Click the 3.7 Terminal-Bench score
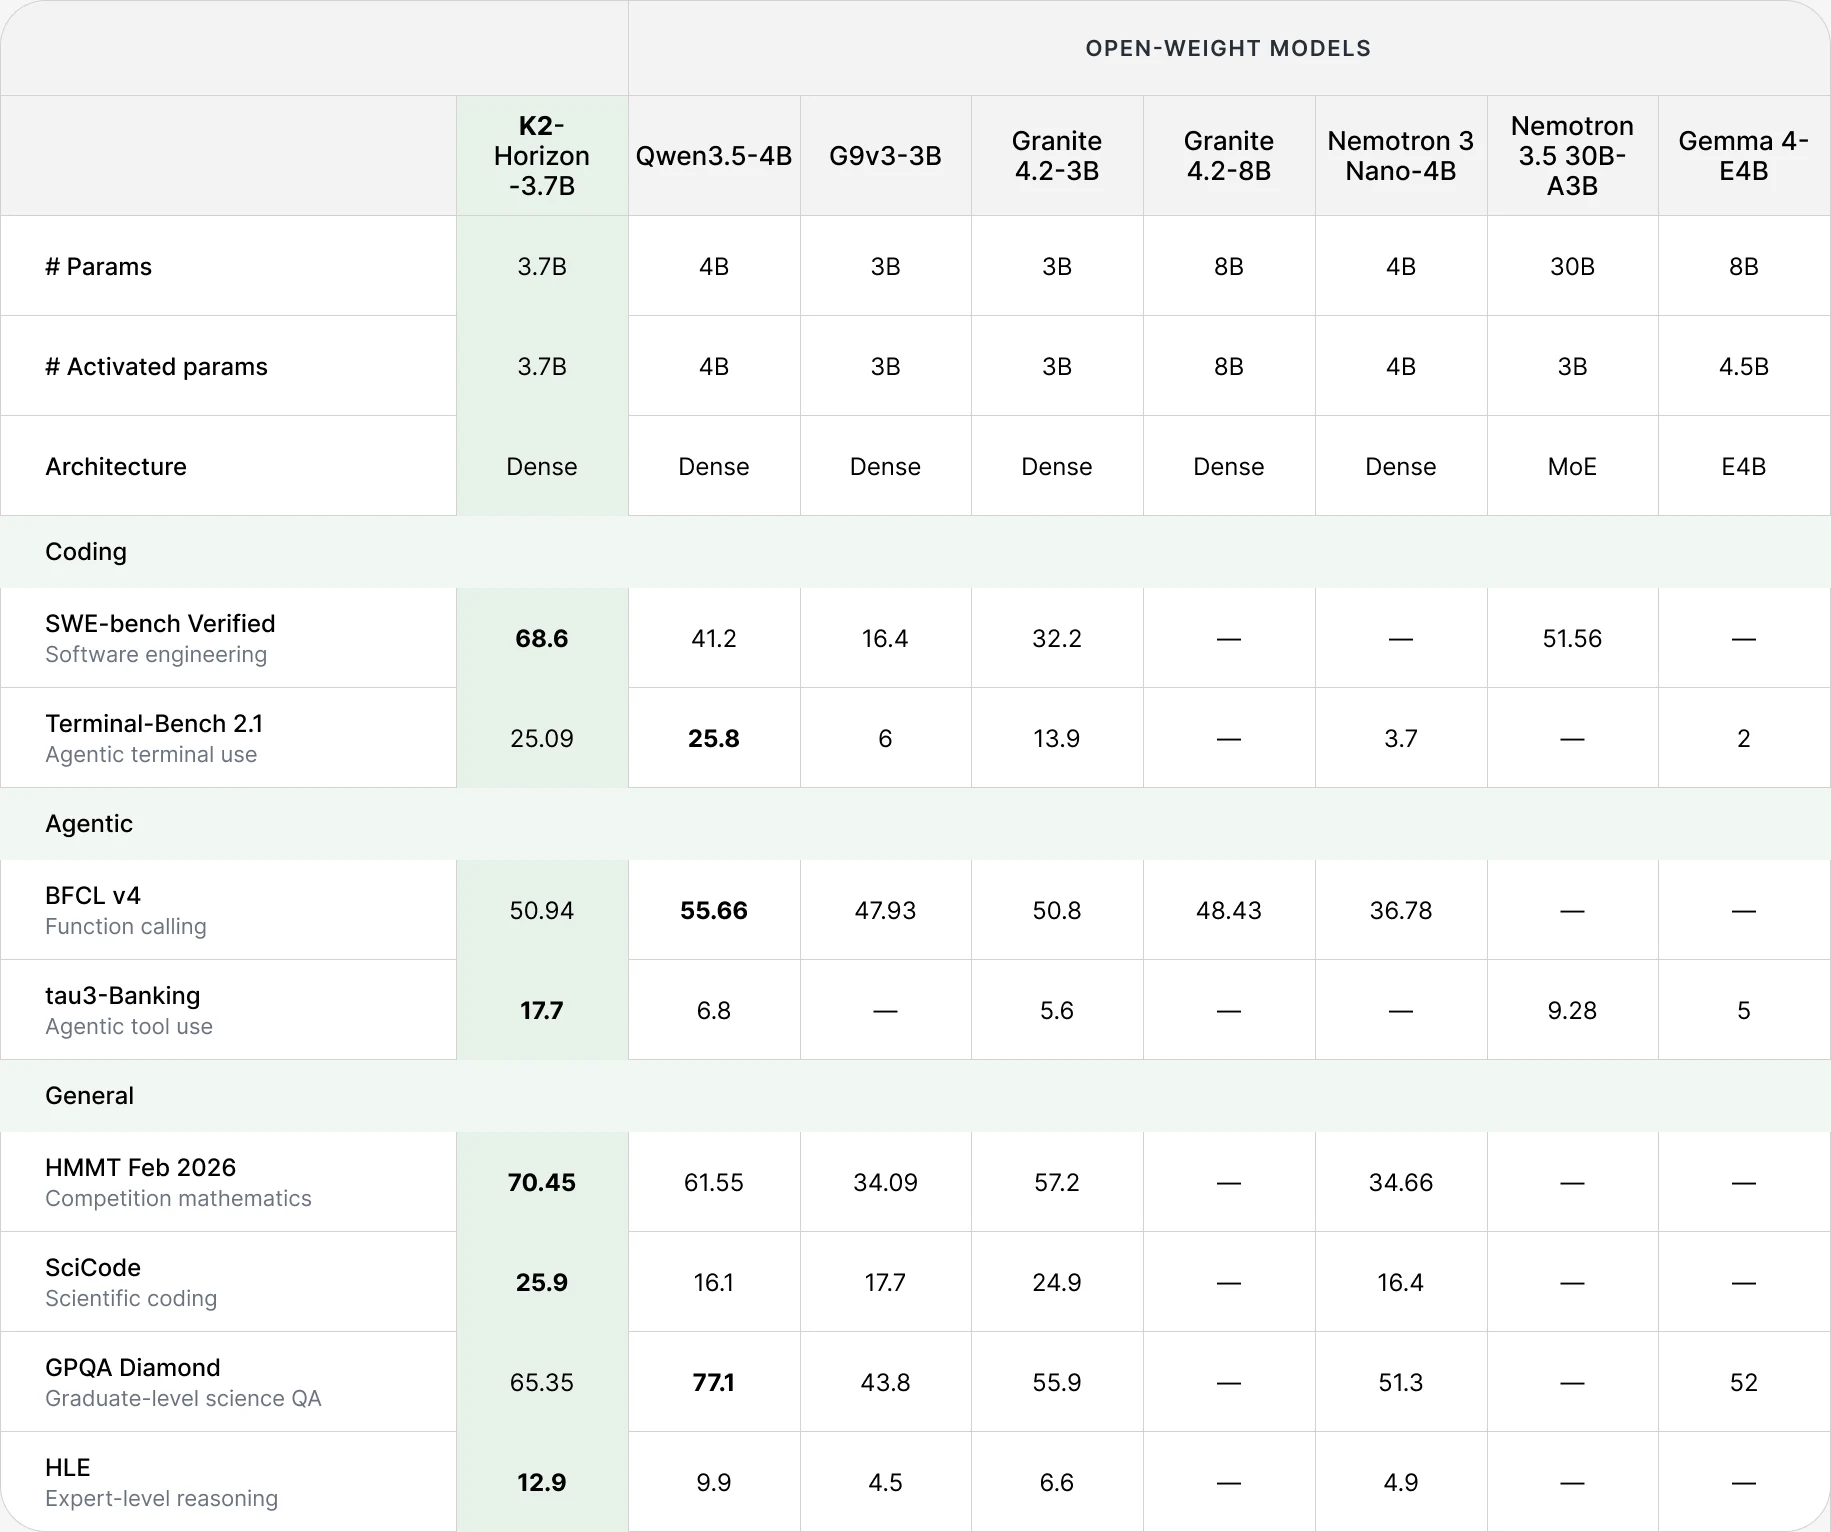The image size is (1831, 1532). point(1401,739)
